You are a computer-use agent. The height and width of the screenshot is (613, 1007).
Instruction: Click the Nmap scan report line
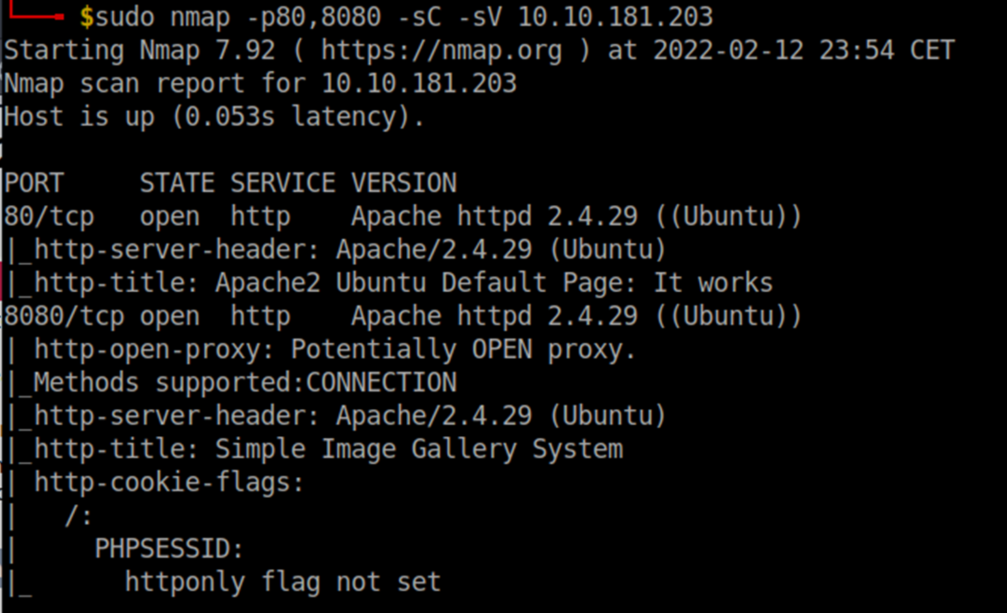(260, 83)
